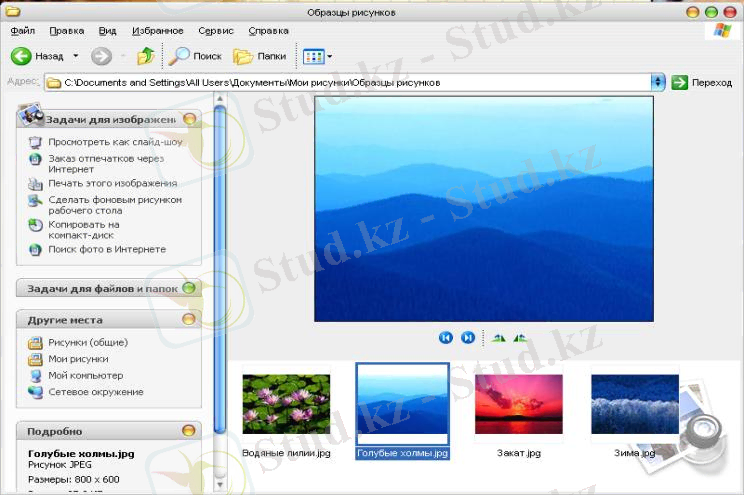Image resolution: width=744 pixels, height=495 pixels.
Task: Show next image in filmstrip preview
Action: click(x=468, y=338)
